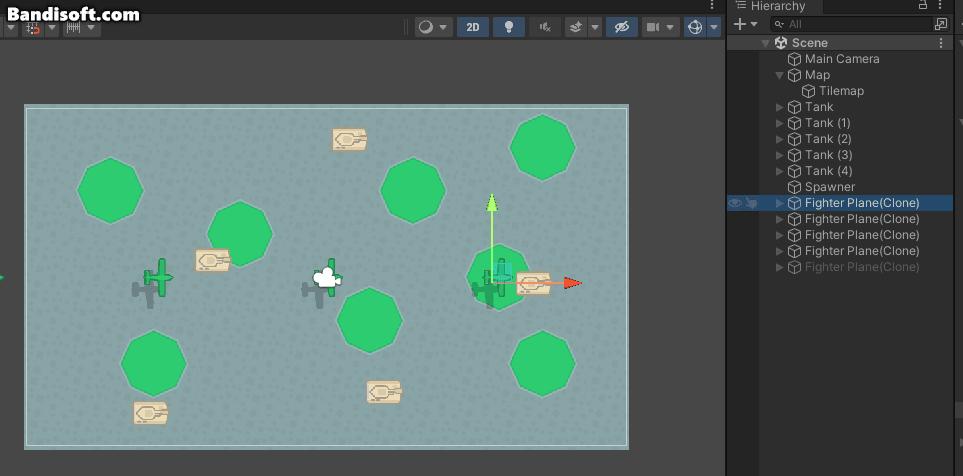Viewport: 963px width, 476px height.
Task: Toggle the Gizmos globe icon
Action: tap(695, 27)
